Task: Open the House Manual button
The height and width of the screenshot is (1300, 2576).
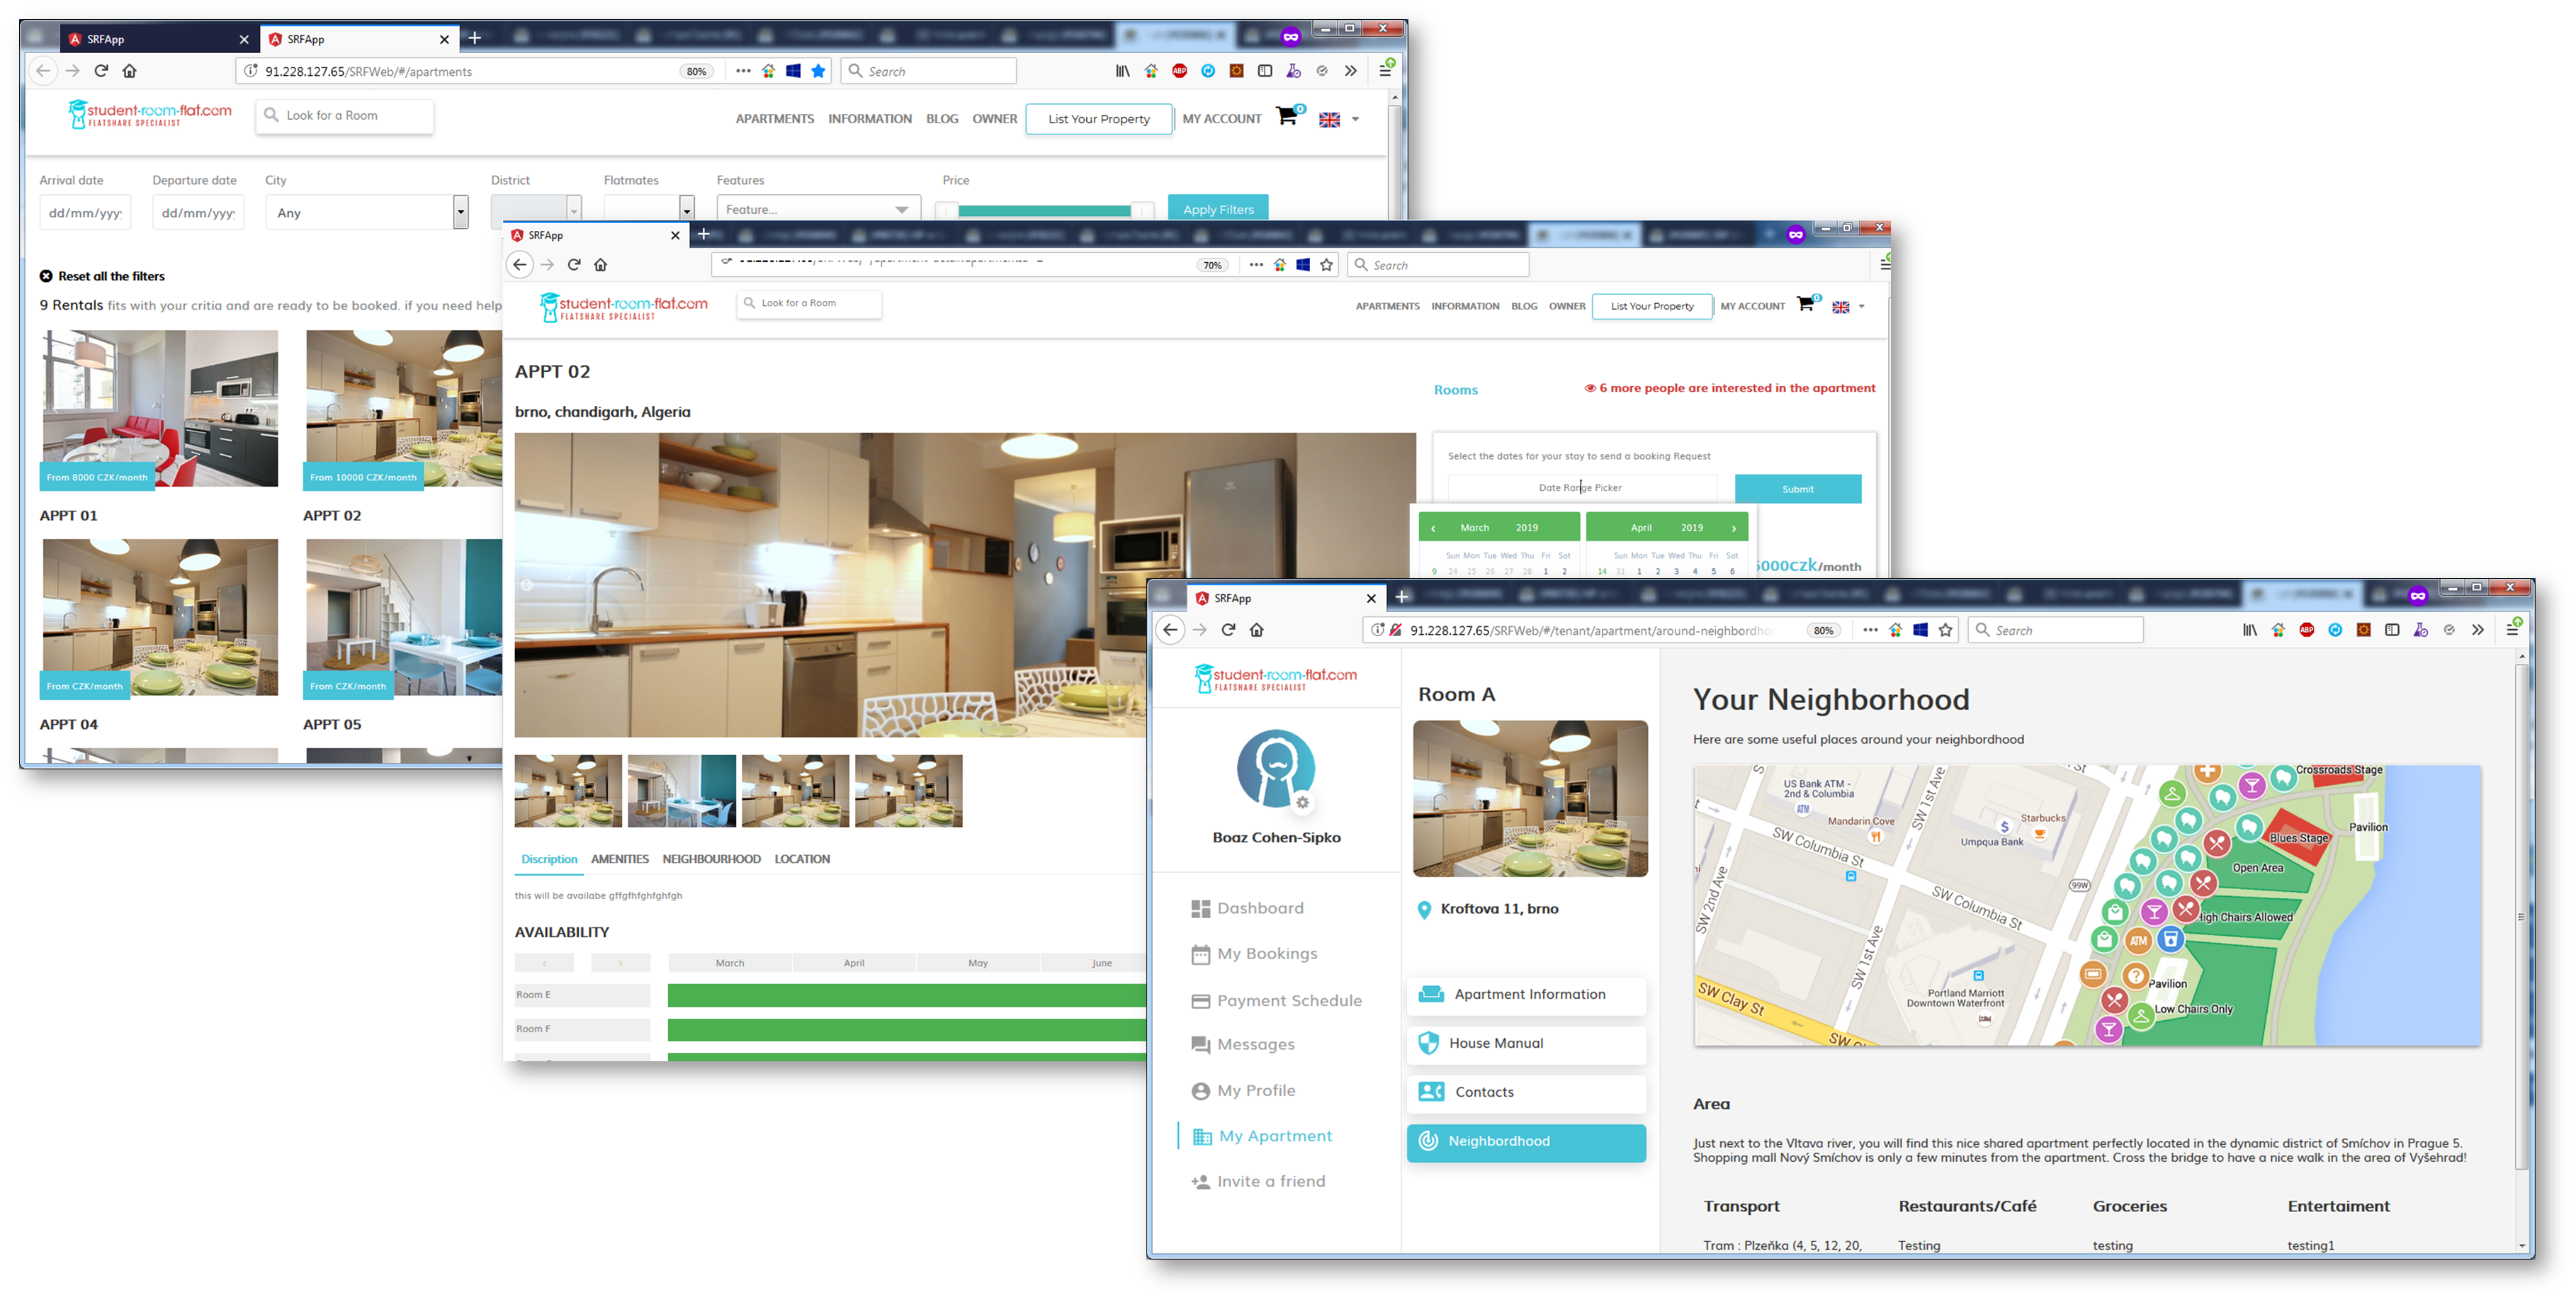Action: [1526, 1044]
